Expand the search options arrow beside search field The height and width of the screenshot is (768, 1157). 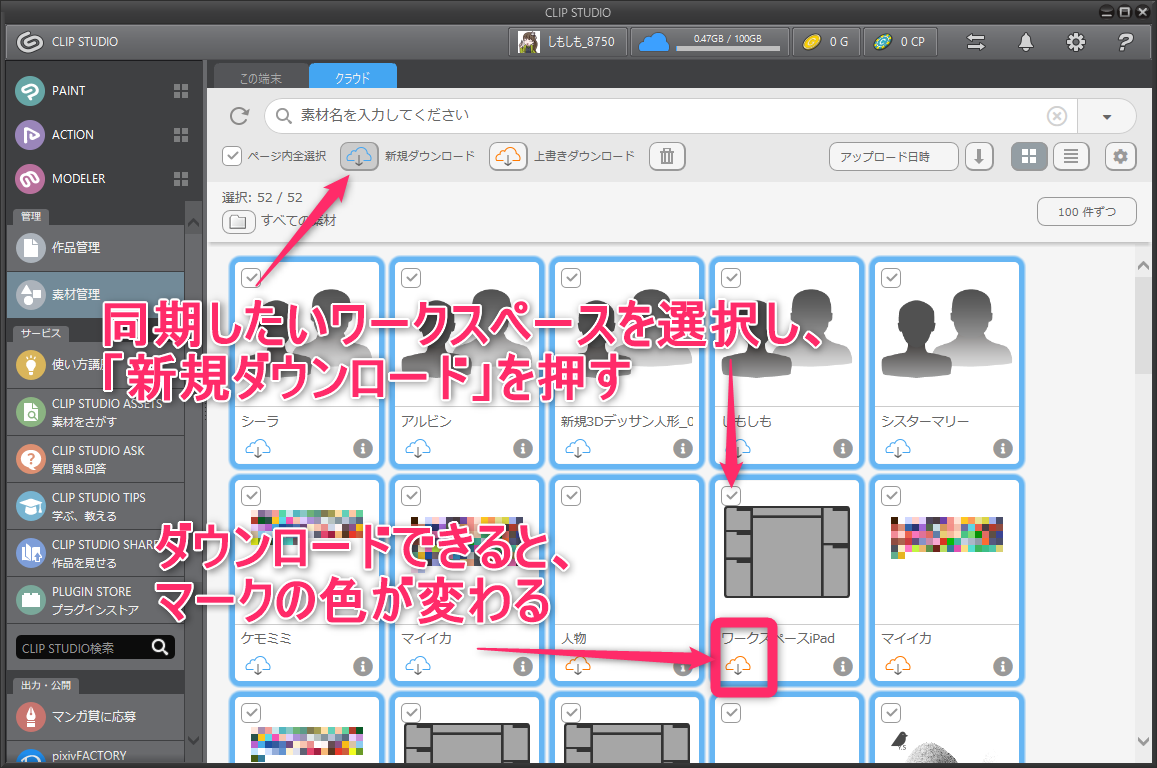tap(1106, 116)
